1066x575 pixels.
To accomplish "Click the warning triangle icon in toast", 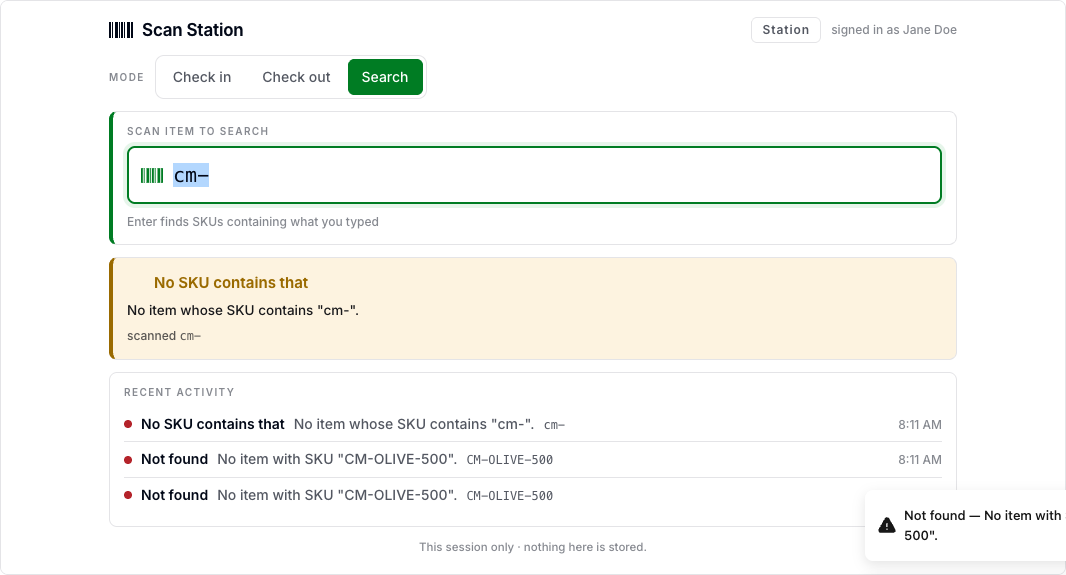I will pos(887,525).
